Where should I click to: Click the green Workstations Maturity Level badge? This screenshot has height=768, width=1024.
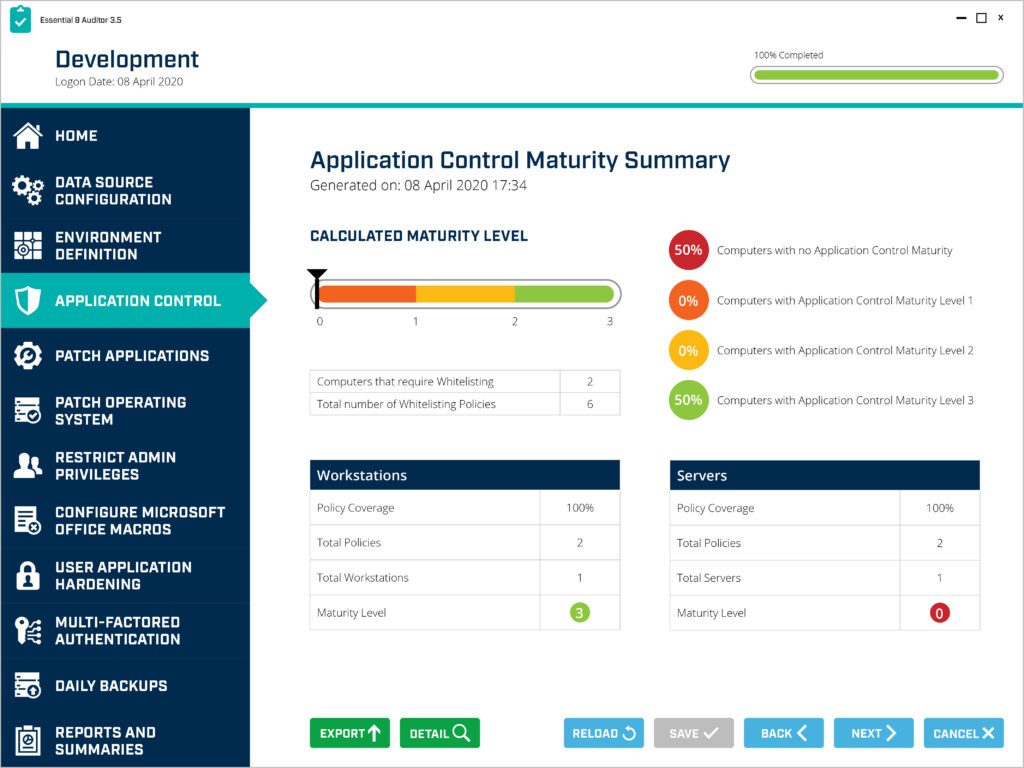578,613
